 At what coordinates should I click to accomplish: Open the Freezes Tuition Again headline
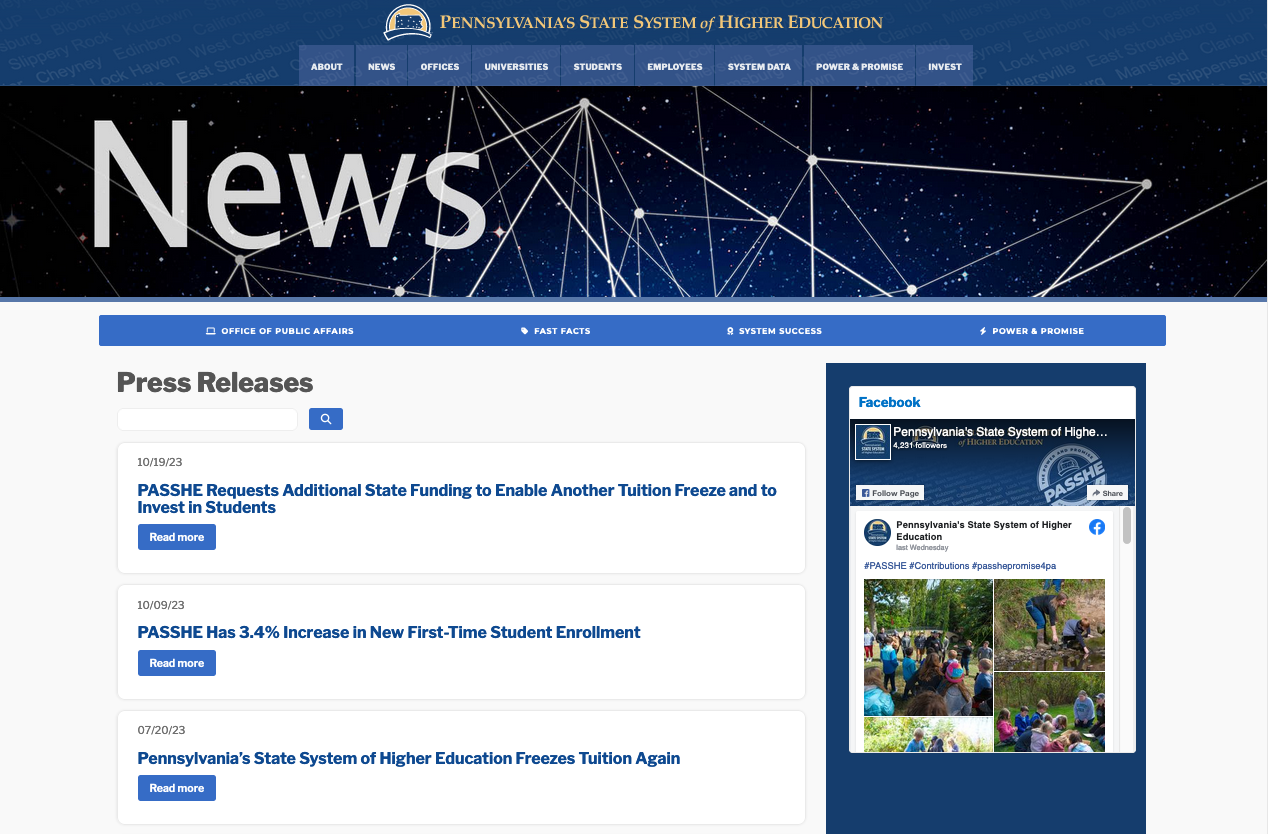tap(409, 758)
